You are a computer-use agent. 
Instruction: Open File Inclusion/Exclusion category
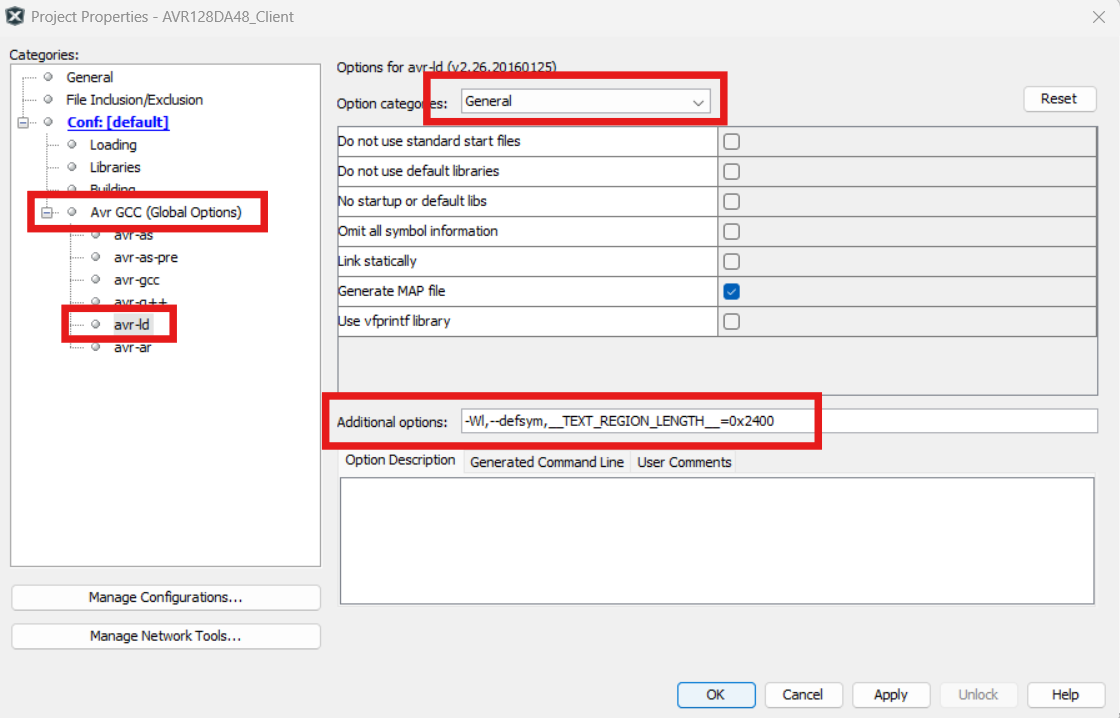[134, 100]
